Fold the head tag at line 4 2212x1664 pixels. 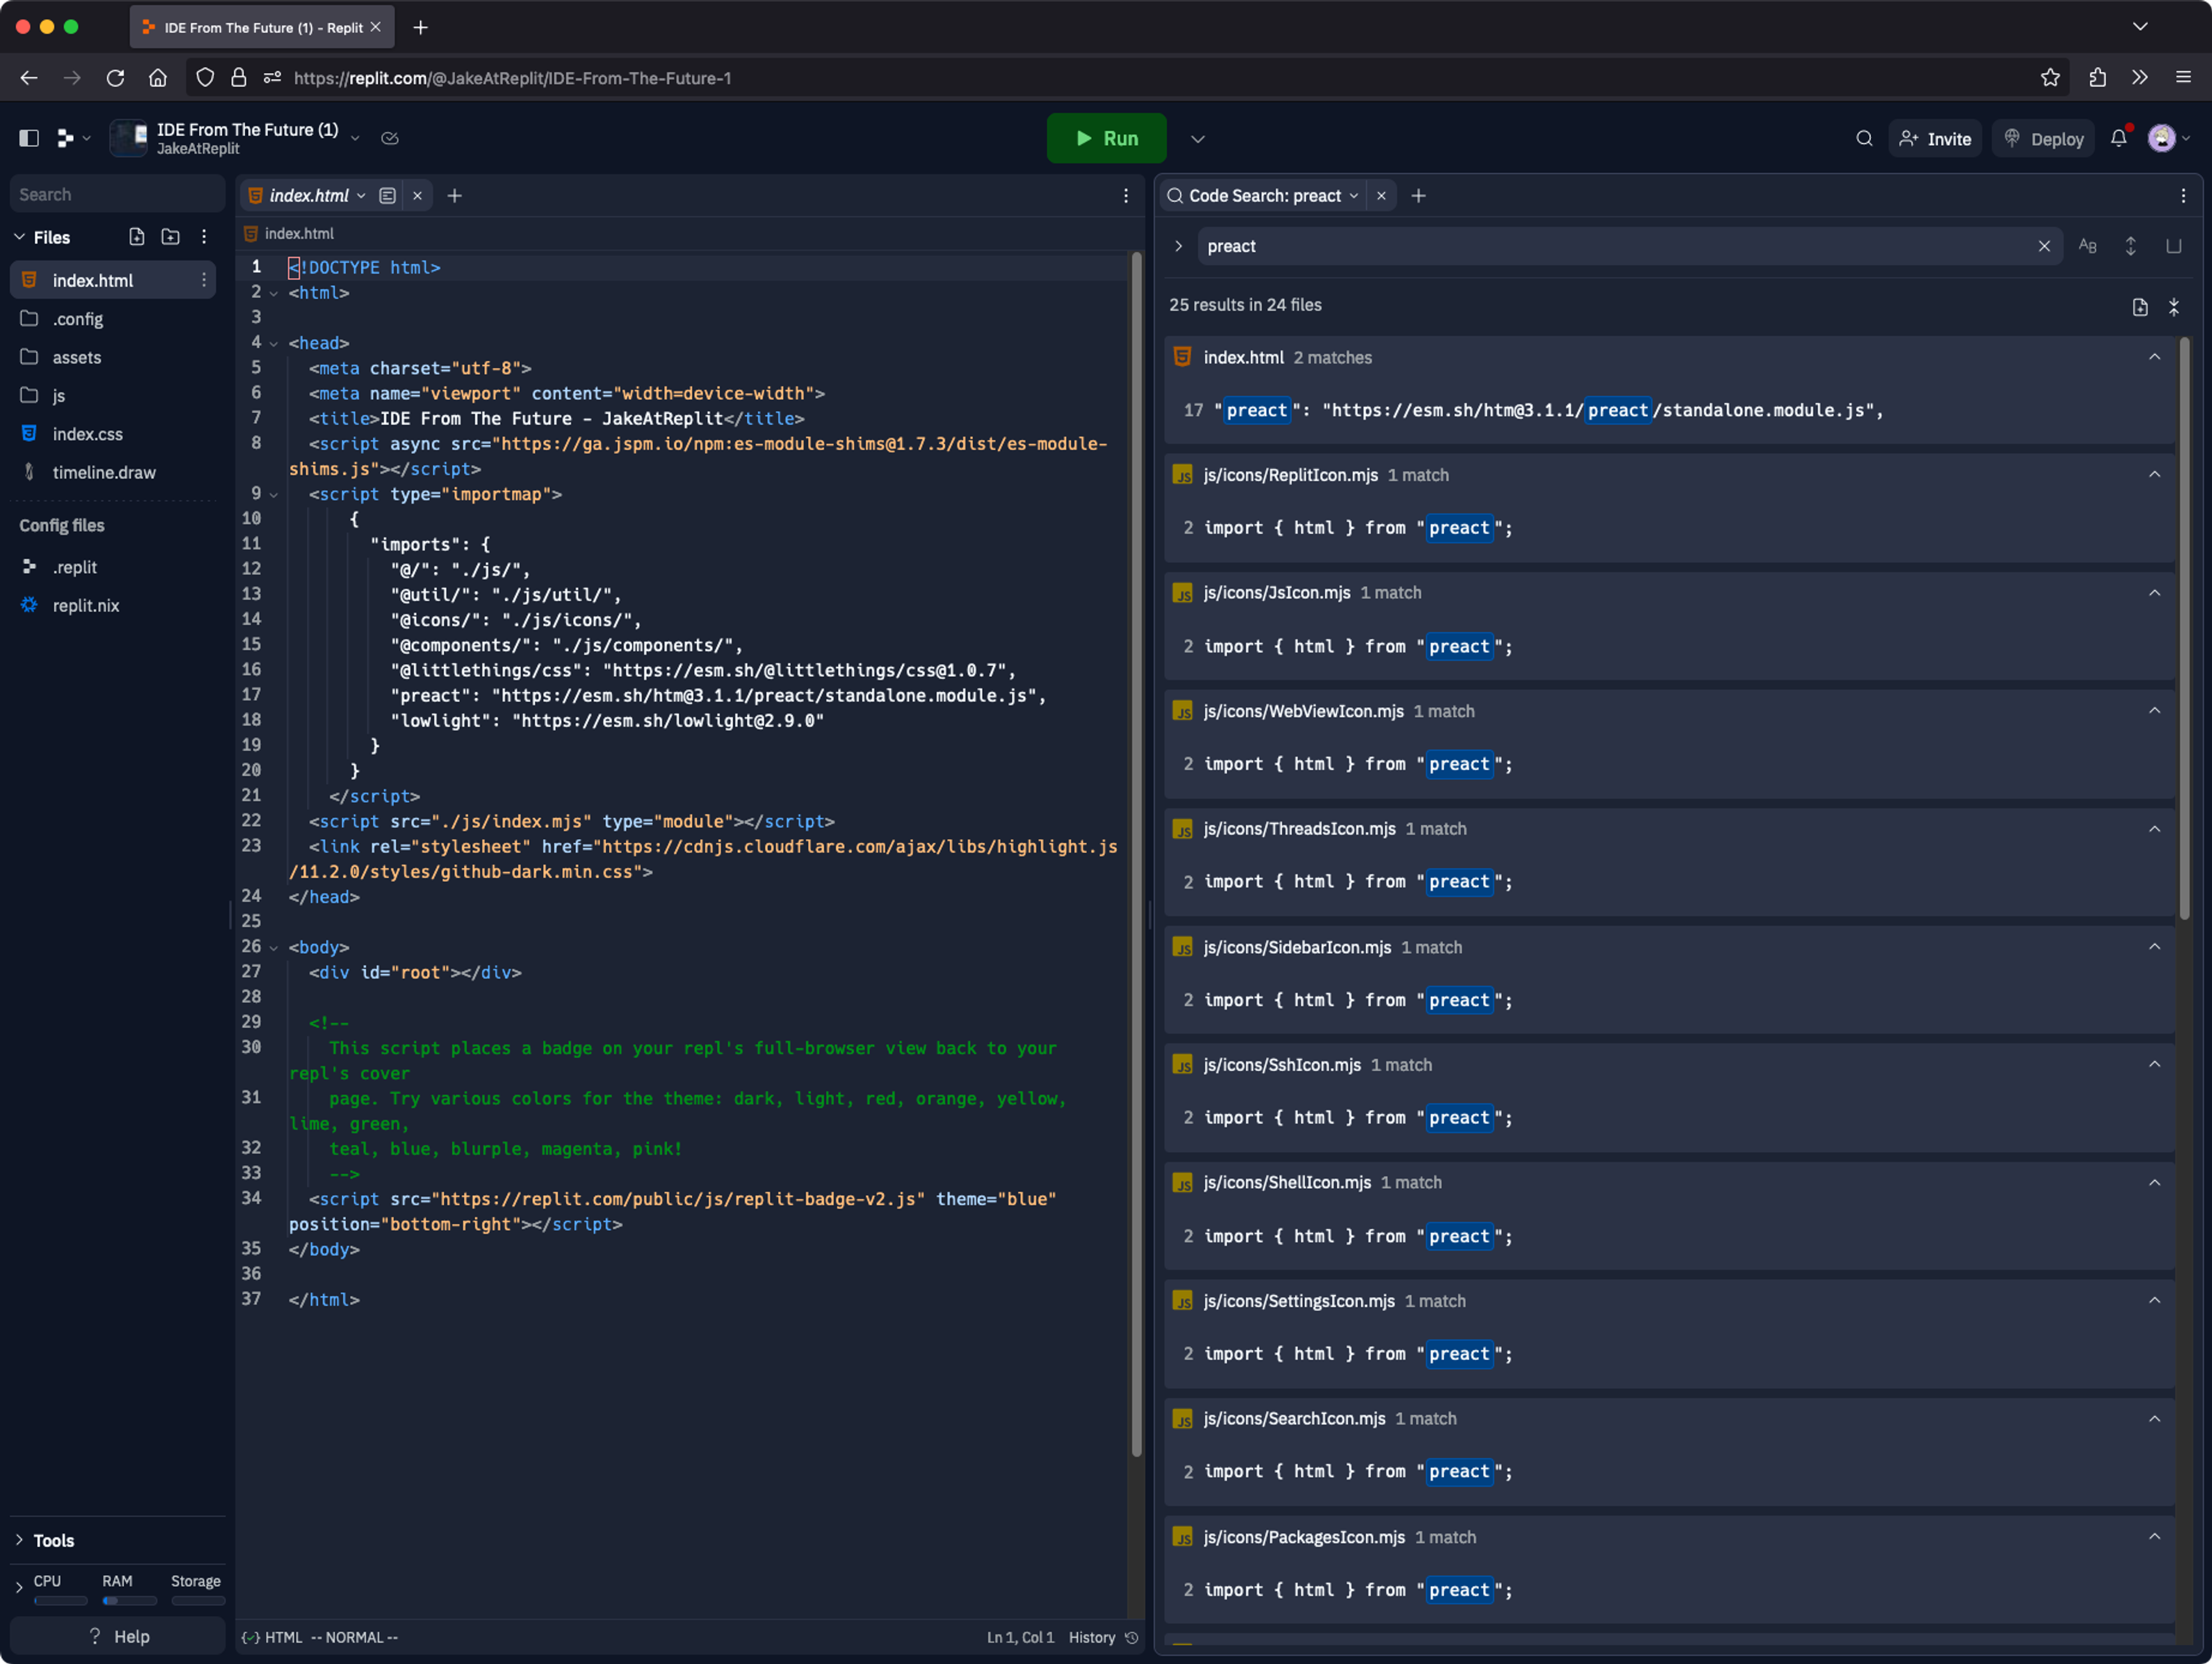pos(273,343)
